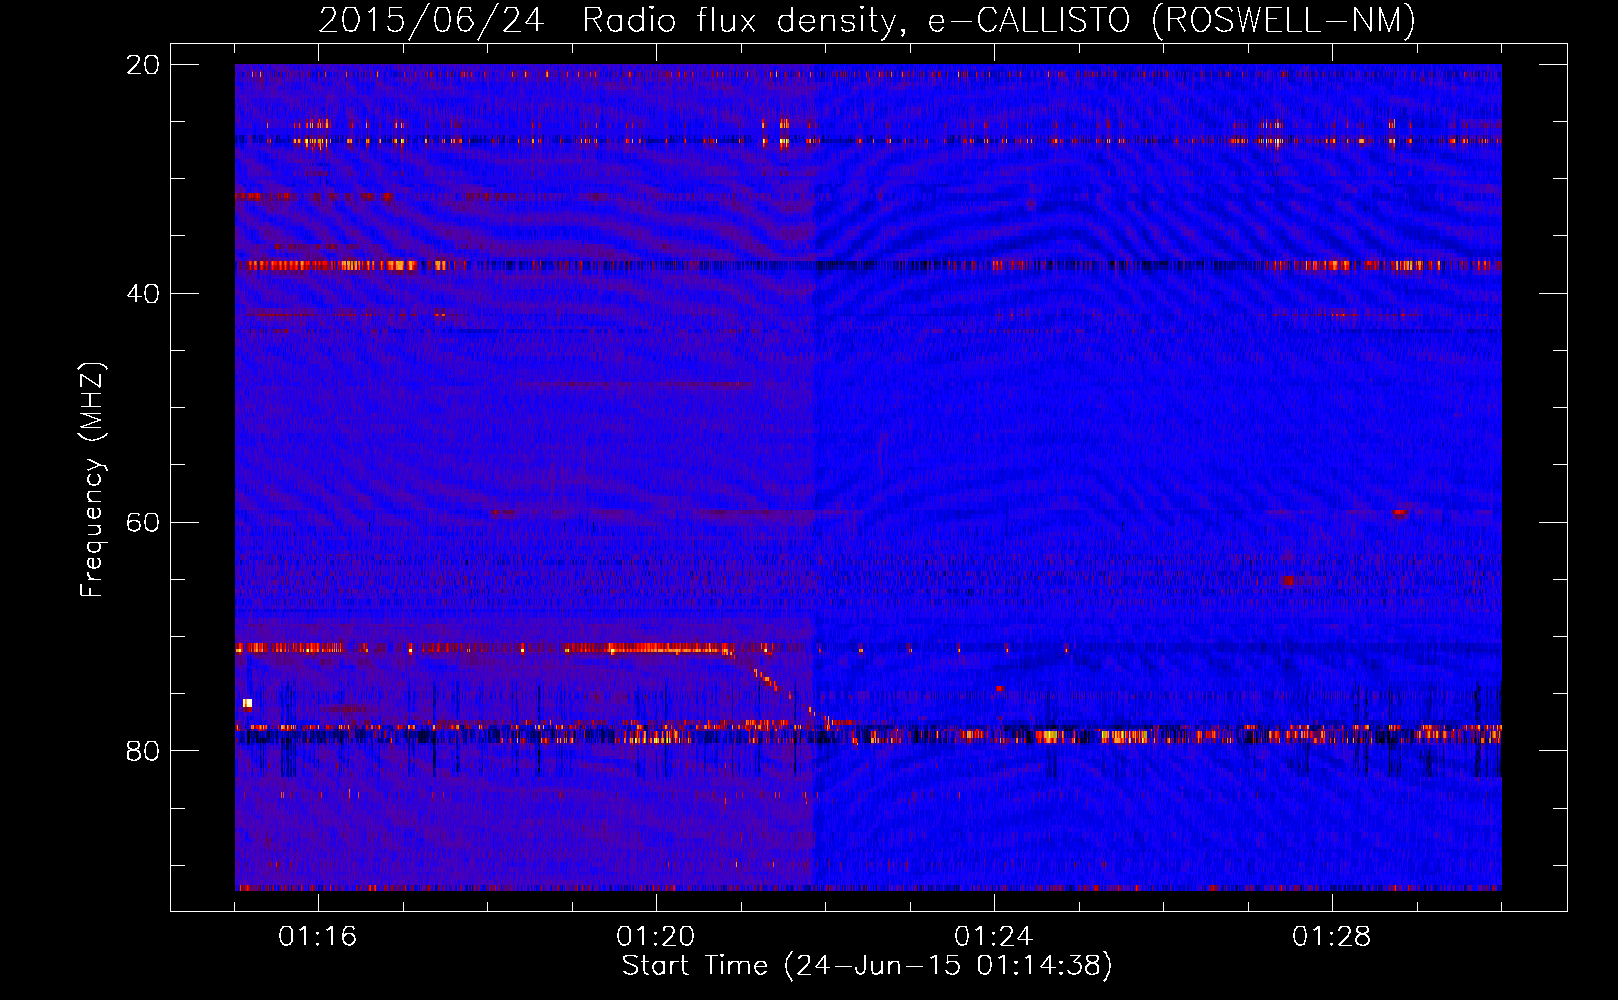Click the frequency tick label '80'
This screenshot has height=1000, width=1618.
pos(143,751)
